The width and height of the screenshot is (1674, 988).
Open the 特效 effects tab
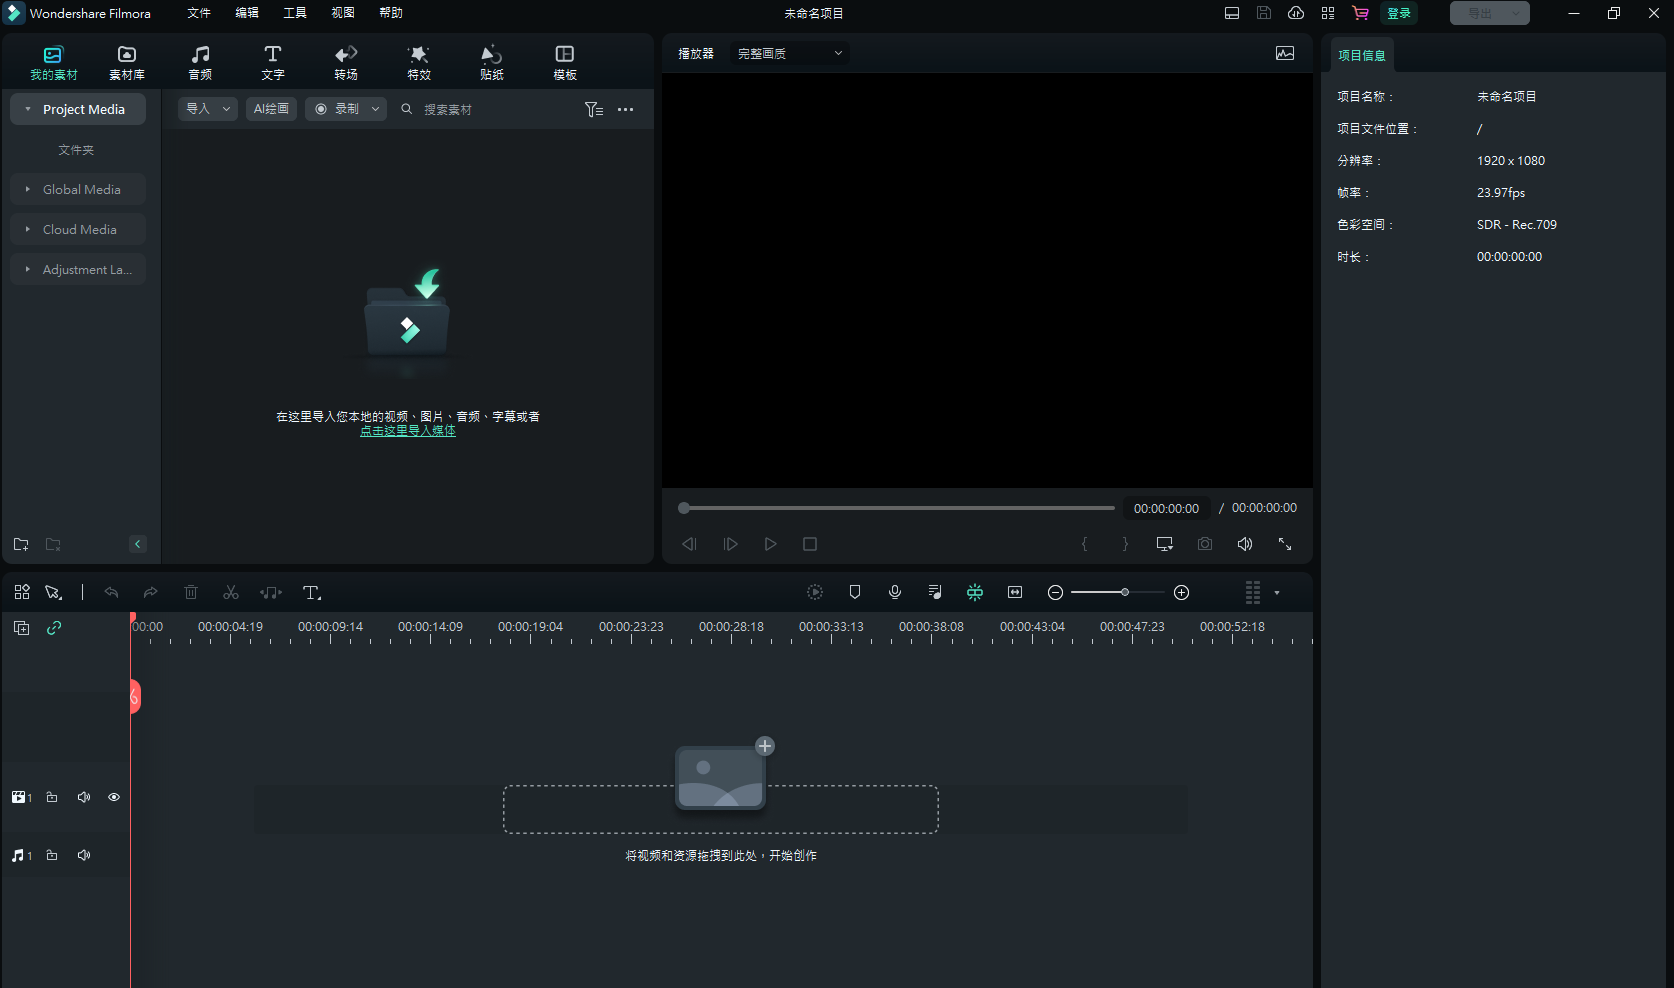pyautogui.click(x=419, y=62)
